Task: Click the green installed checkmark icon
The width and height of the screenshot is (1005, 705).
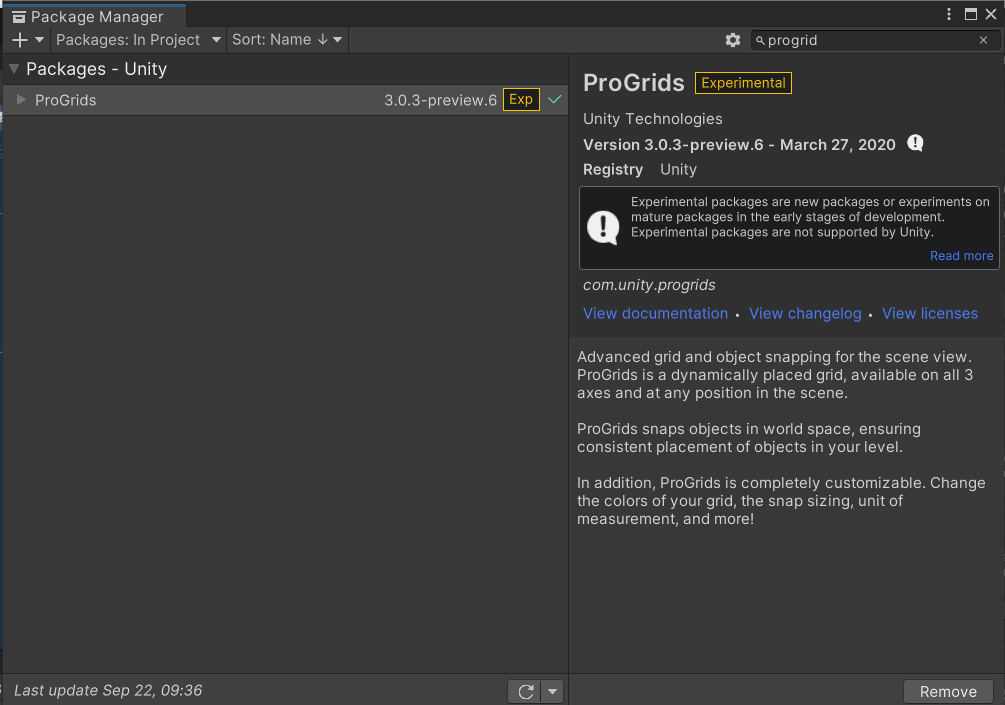Action: 554,99
